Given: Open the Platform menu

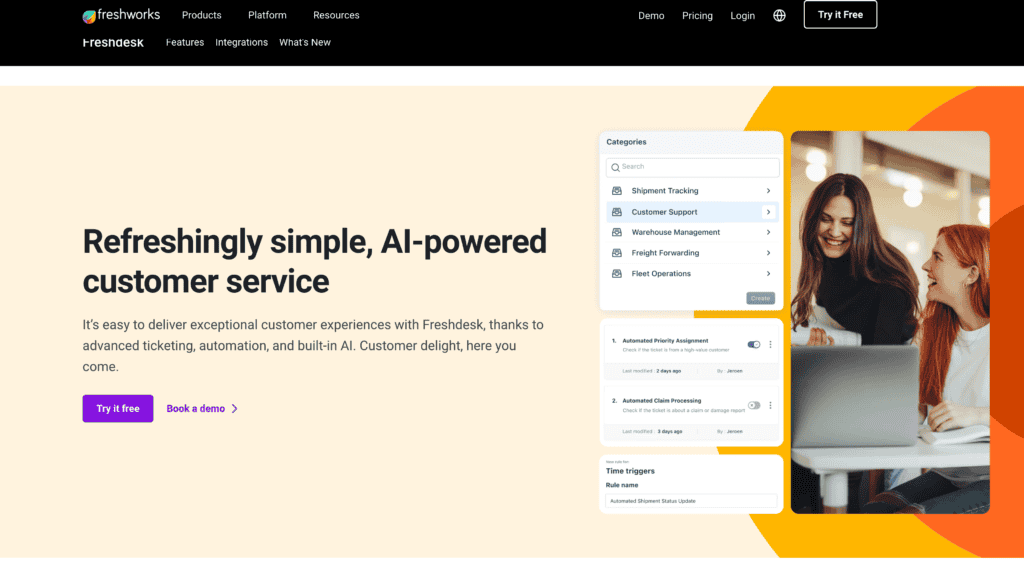Looking at the screenshot, I should (x=267, y=15).
